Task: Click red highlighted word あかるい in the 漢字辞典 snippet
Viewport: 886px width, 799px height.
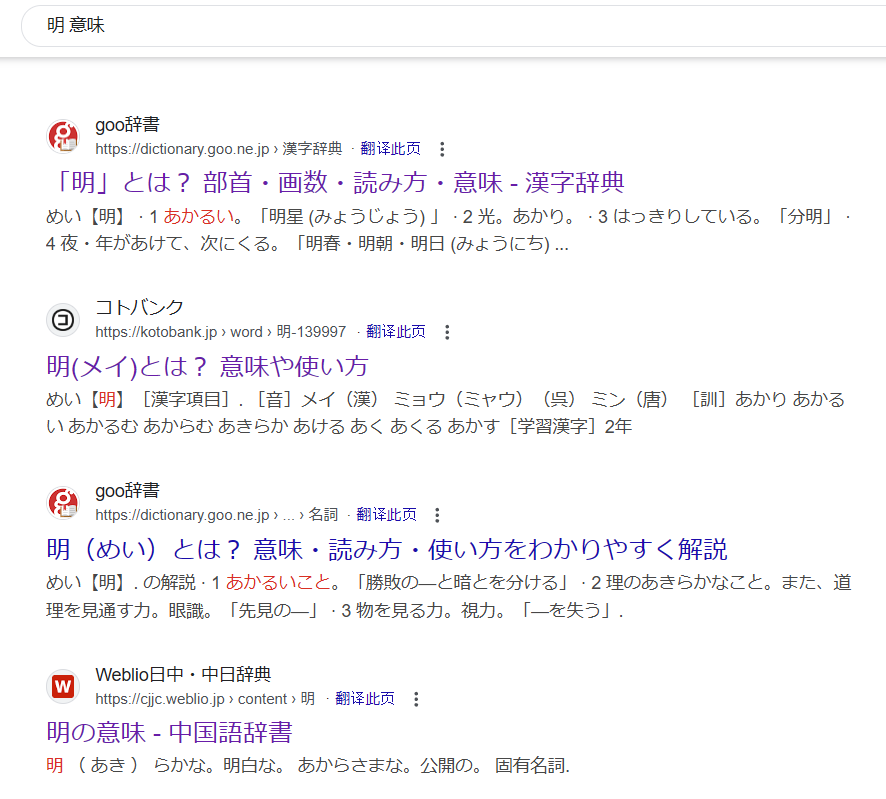Action: point(198,216)
